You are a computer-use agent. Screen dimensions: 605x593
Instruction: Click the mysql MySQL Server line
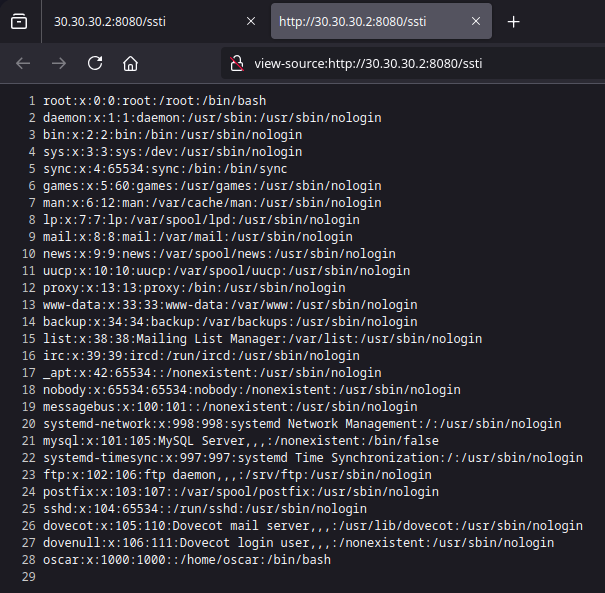[x=240, y=441]
